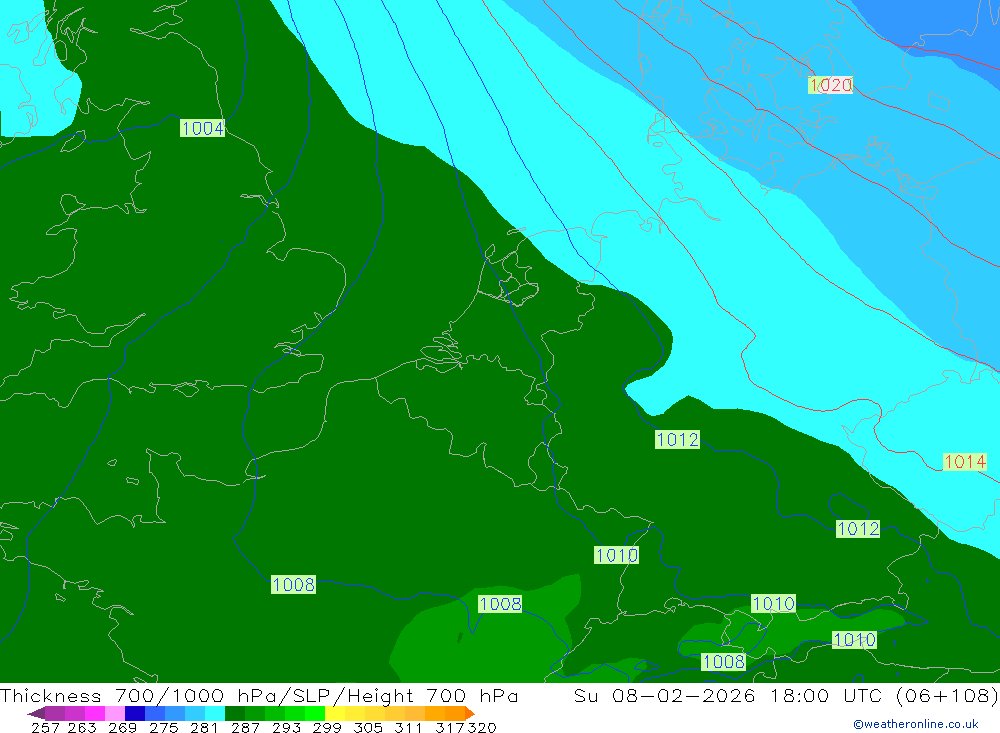Click the 281 legend value

click(203, 727)
